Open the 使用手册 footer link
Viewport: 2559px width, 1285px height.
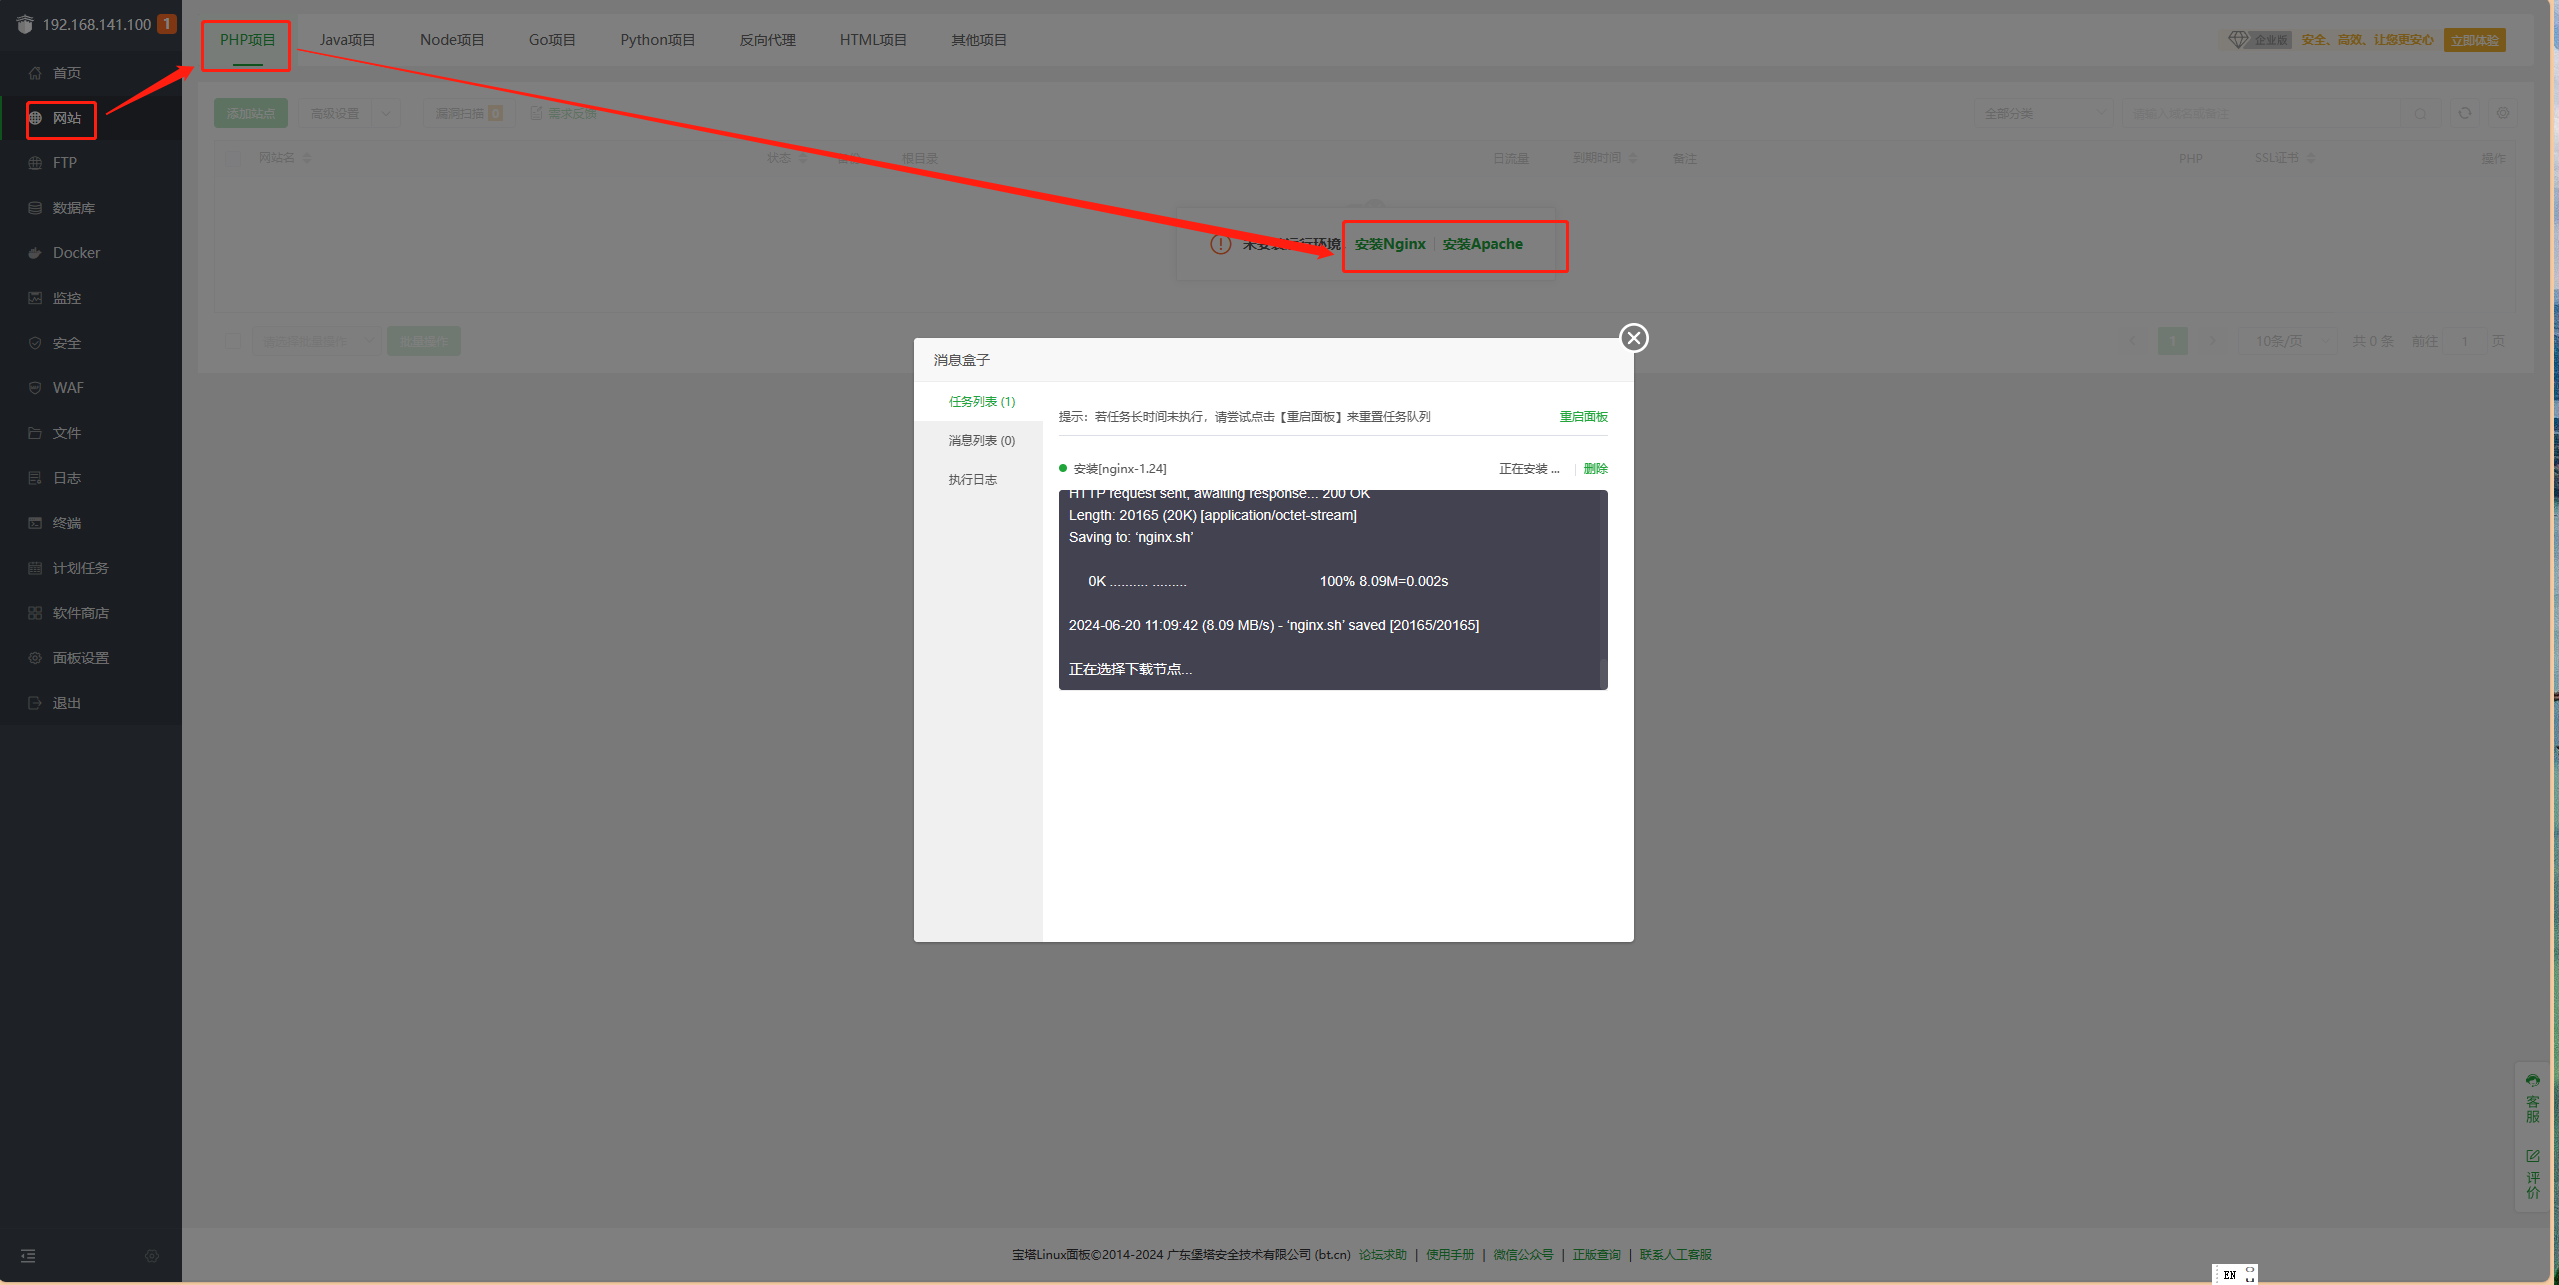click(1450, 1255)
